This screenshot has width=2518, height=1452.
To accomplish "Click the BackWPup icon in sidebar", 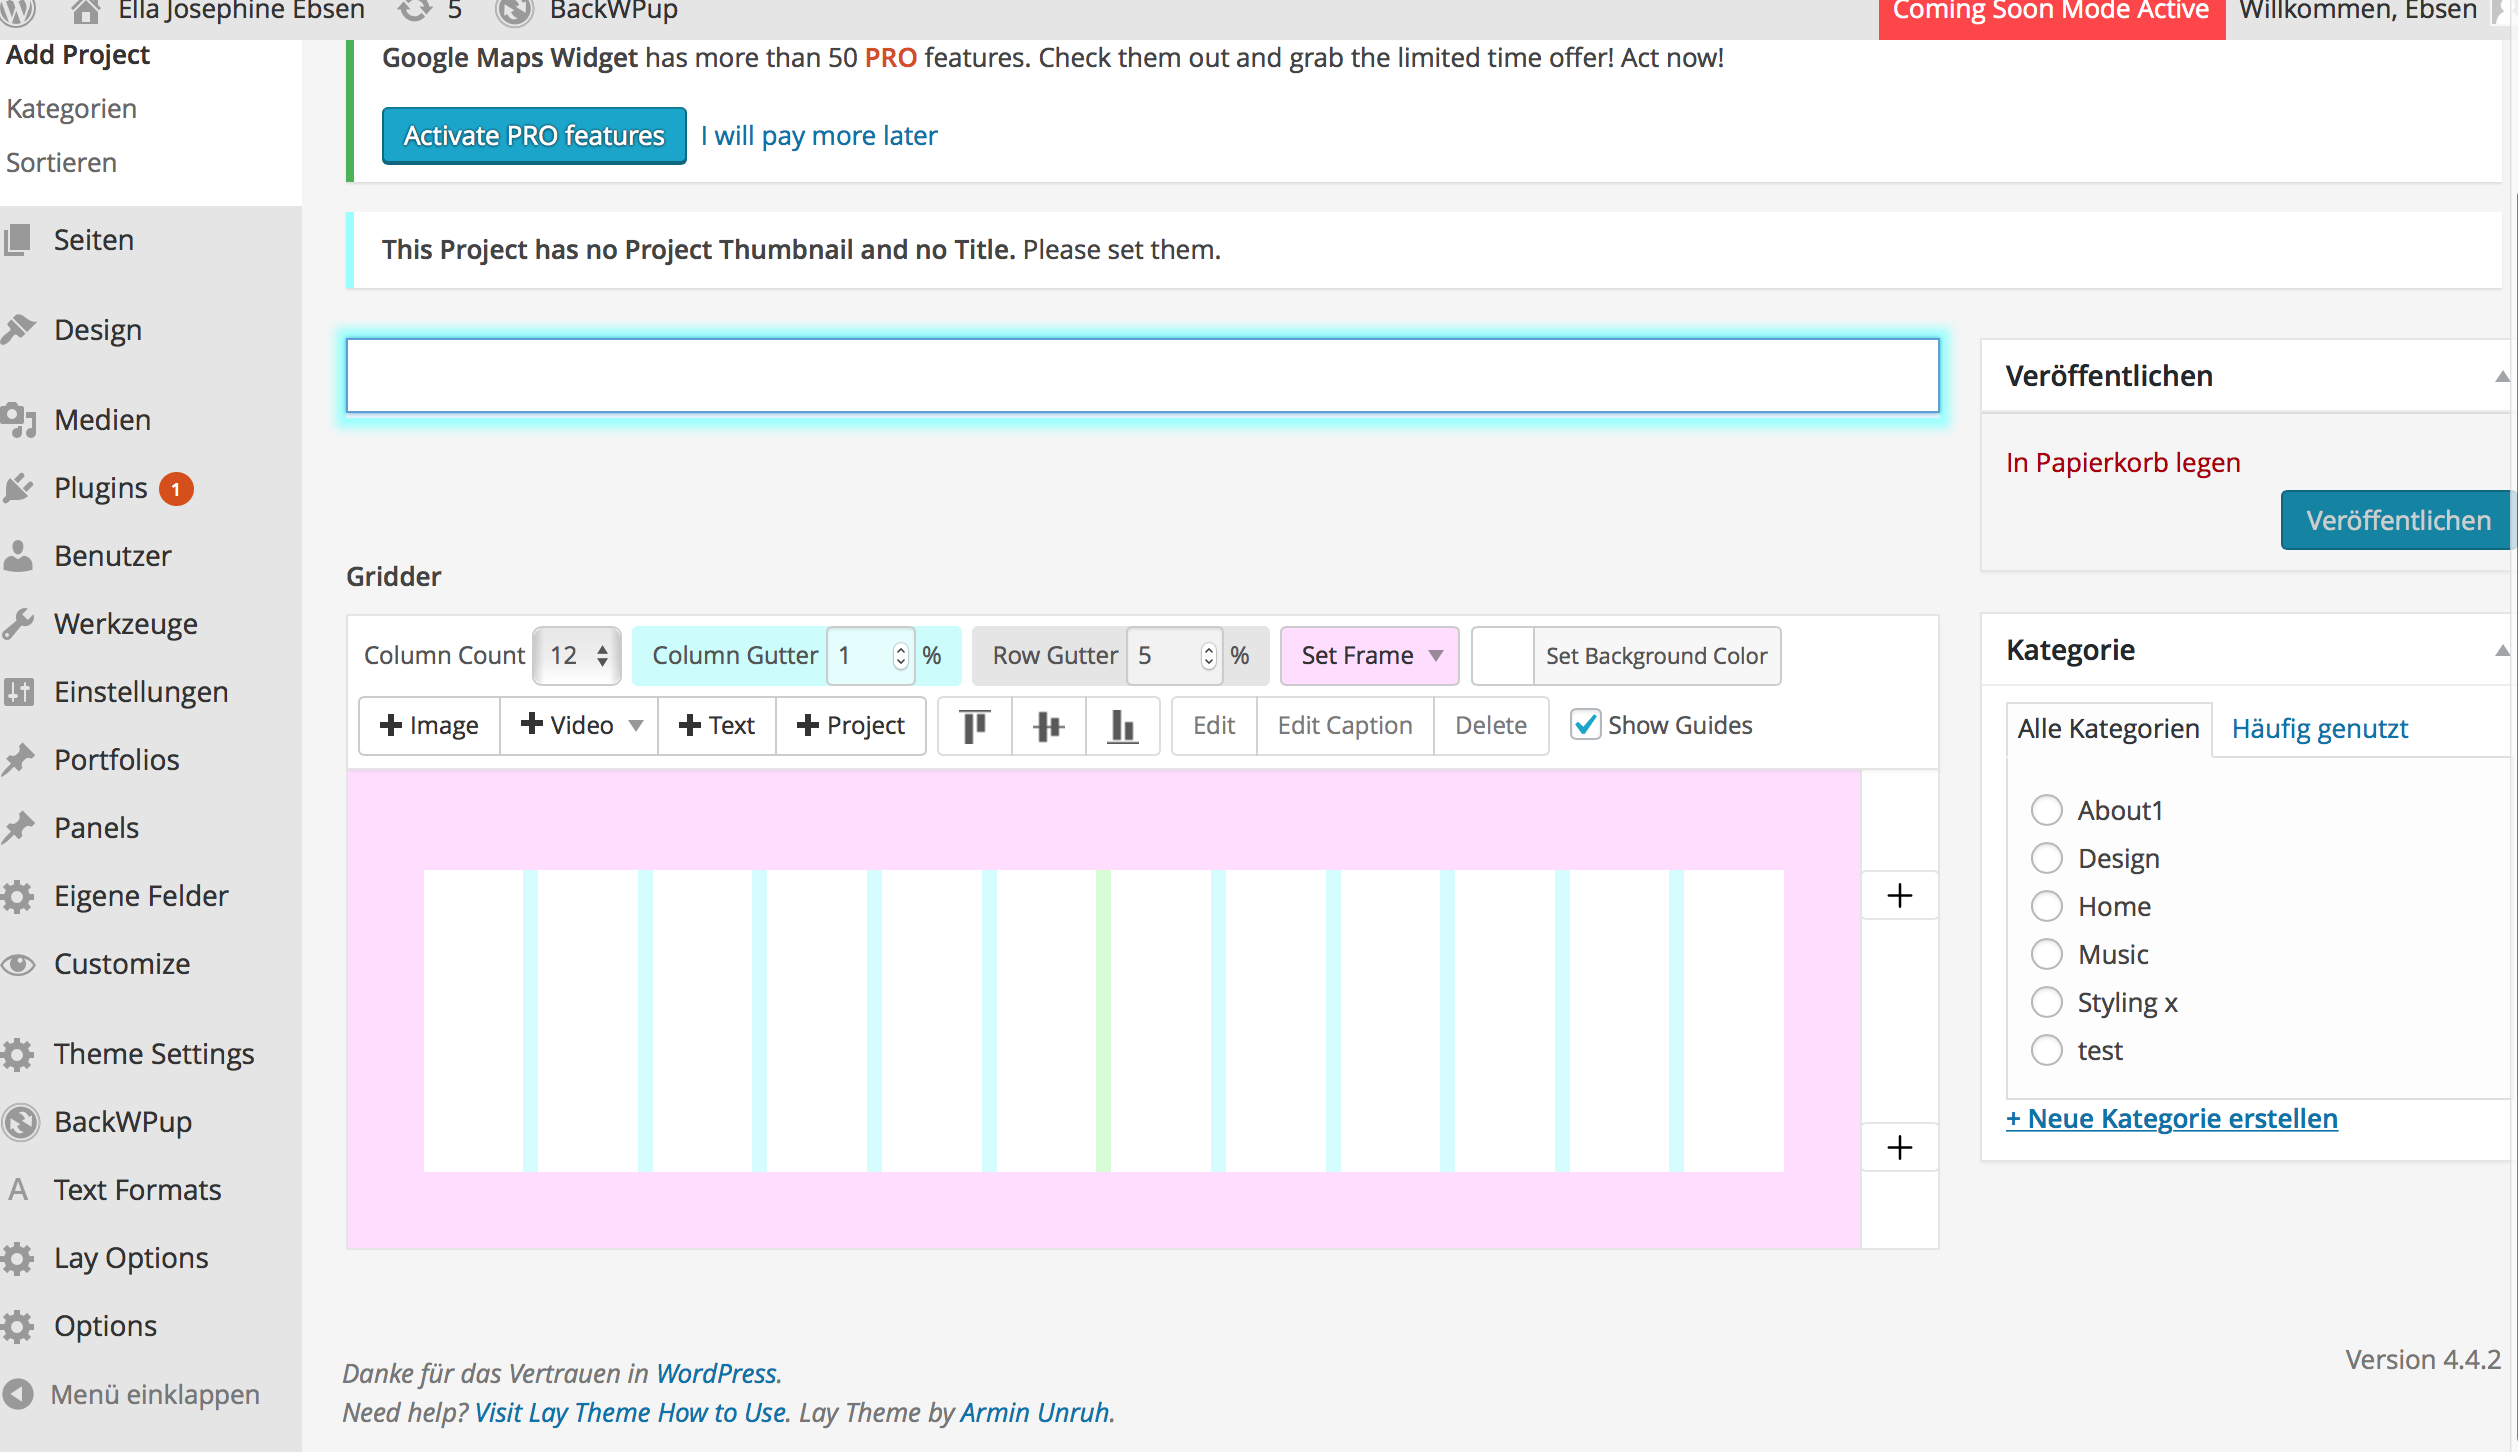I will 20,1122.
